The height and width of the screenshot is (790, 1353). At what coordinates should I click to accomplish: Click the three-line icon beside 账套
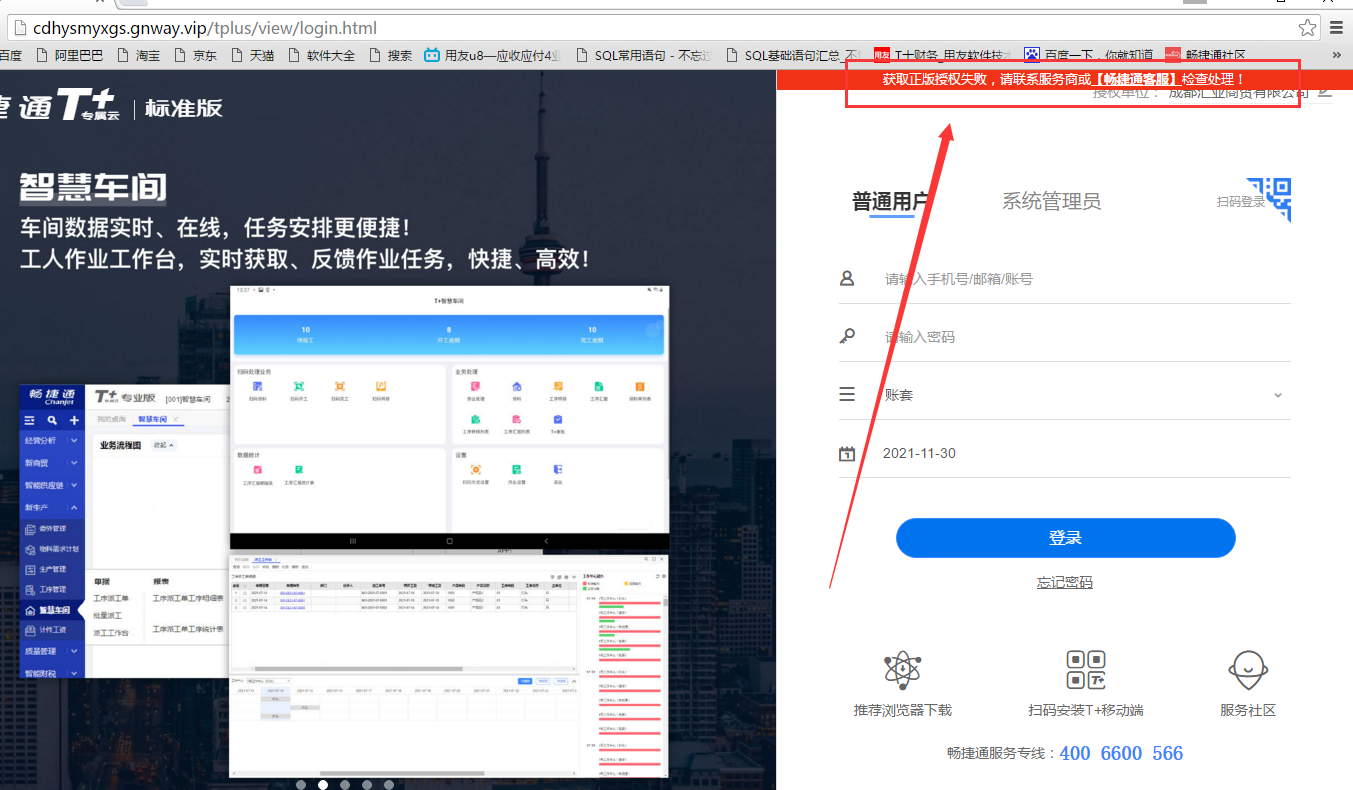[x=847, y=394]
